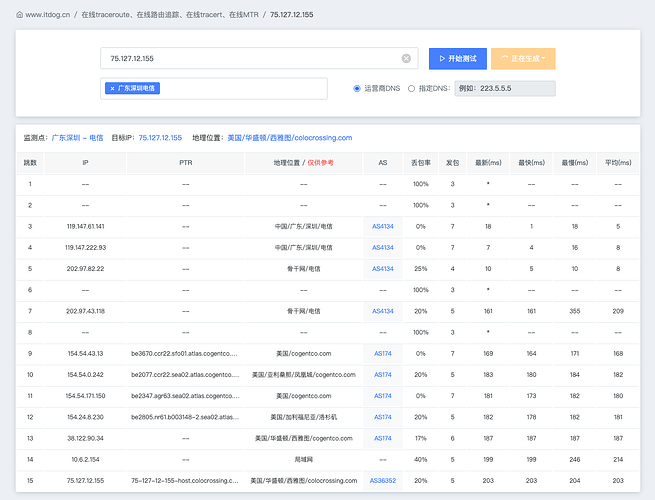
Task: Select IP cell 119.147.222.93
Action: coord(85,248)
